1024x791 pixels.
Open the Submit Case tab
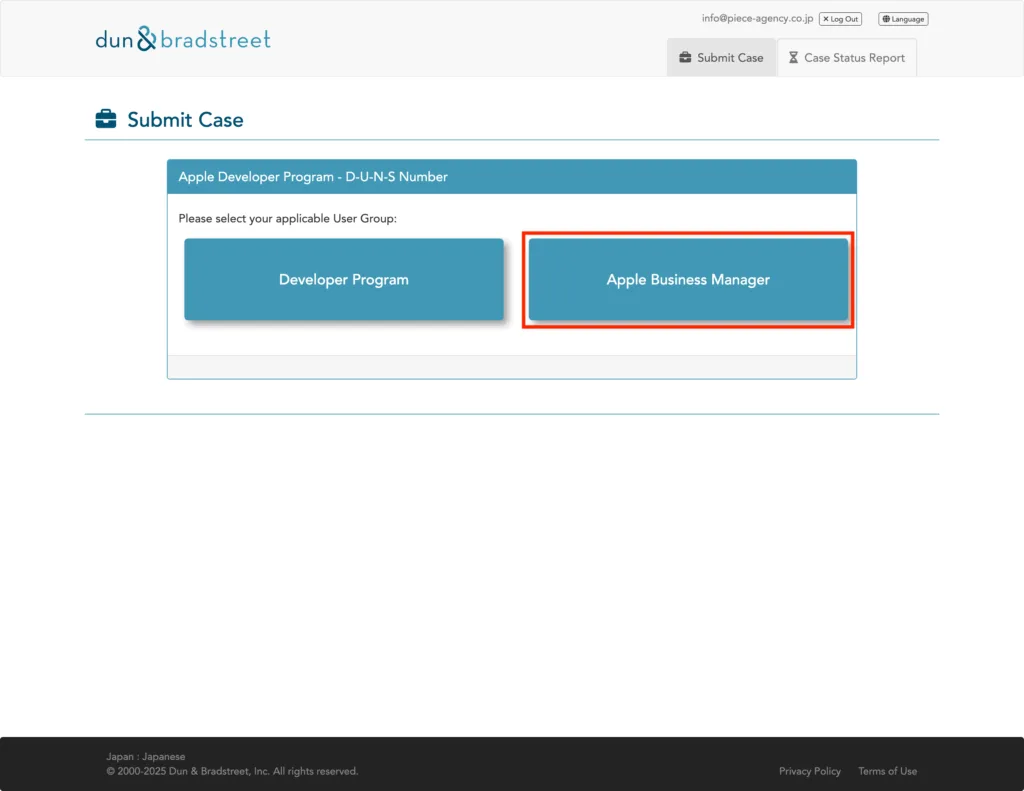[x=721, y=57]
